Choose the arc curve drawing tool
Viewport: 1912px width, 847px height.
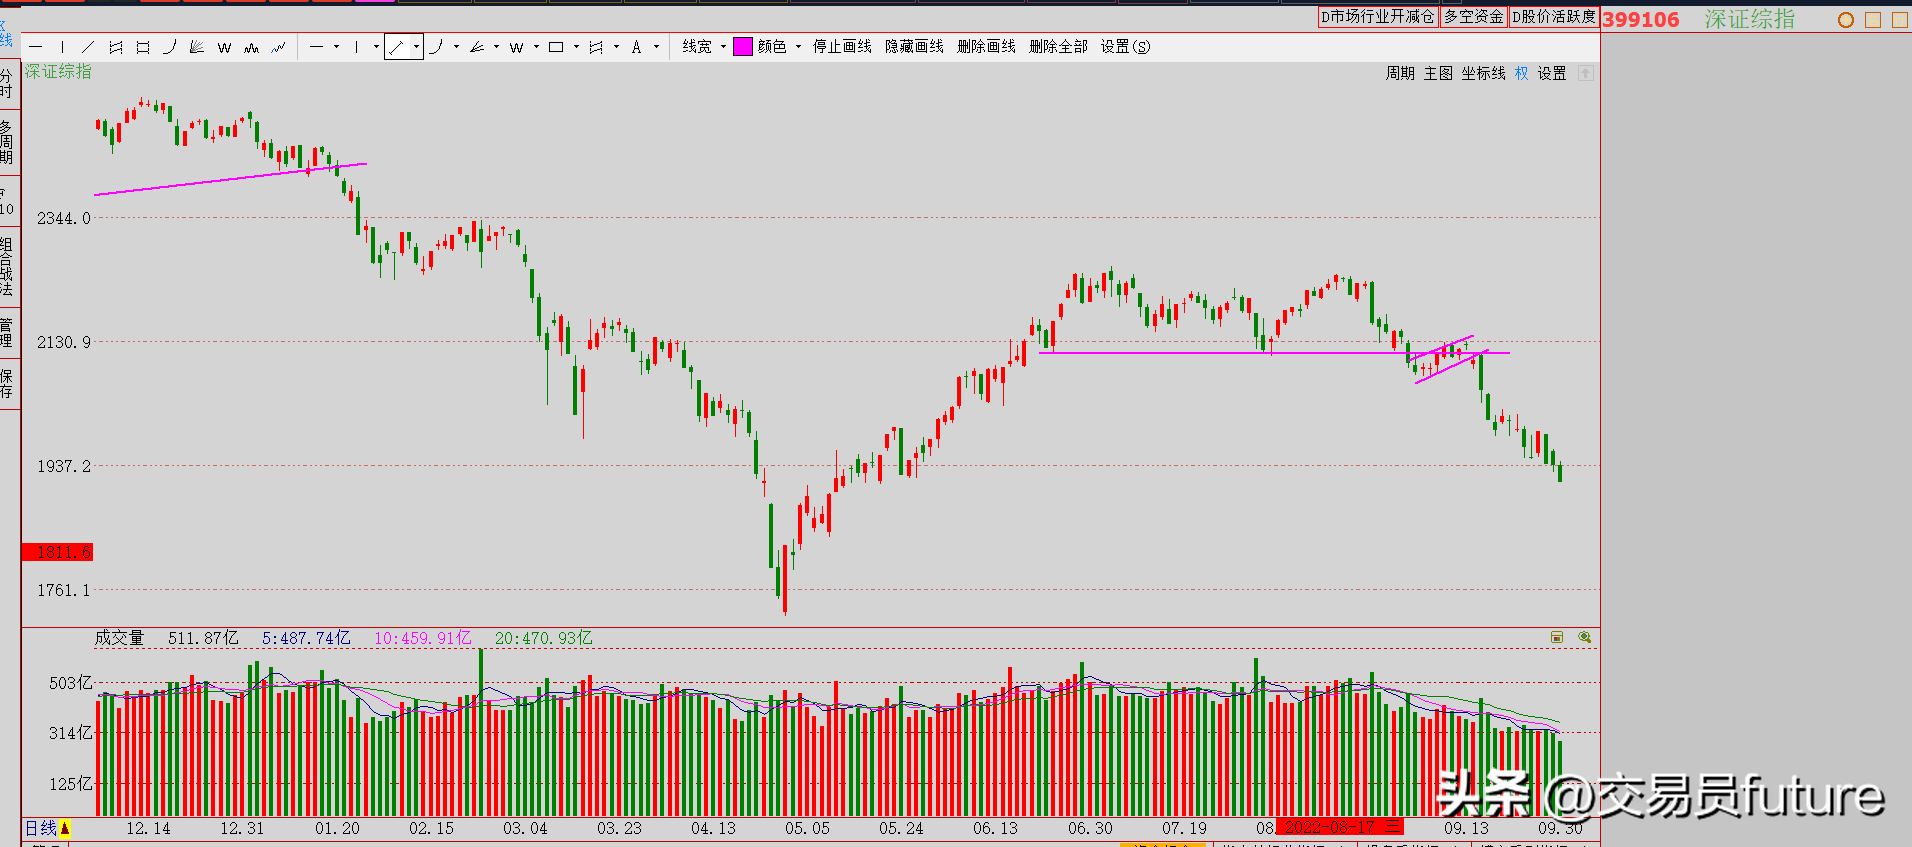(x=170, y=47)
